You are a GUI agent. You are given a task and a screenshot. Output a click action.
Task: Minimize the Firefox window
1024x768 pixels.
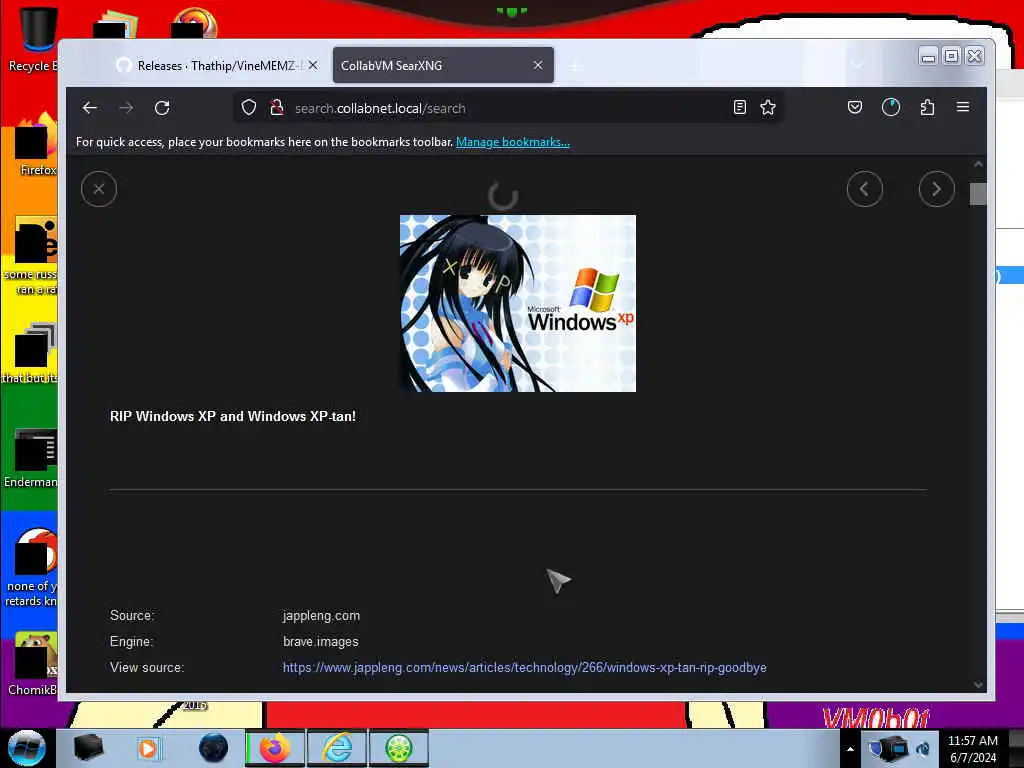928,56
